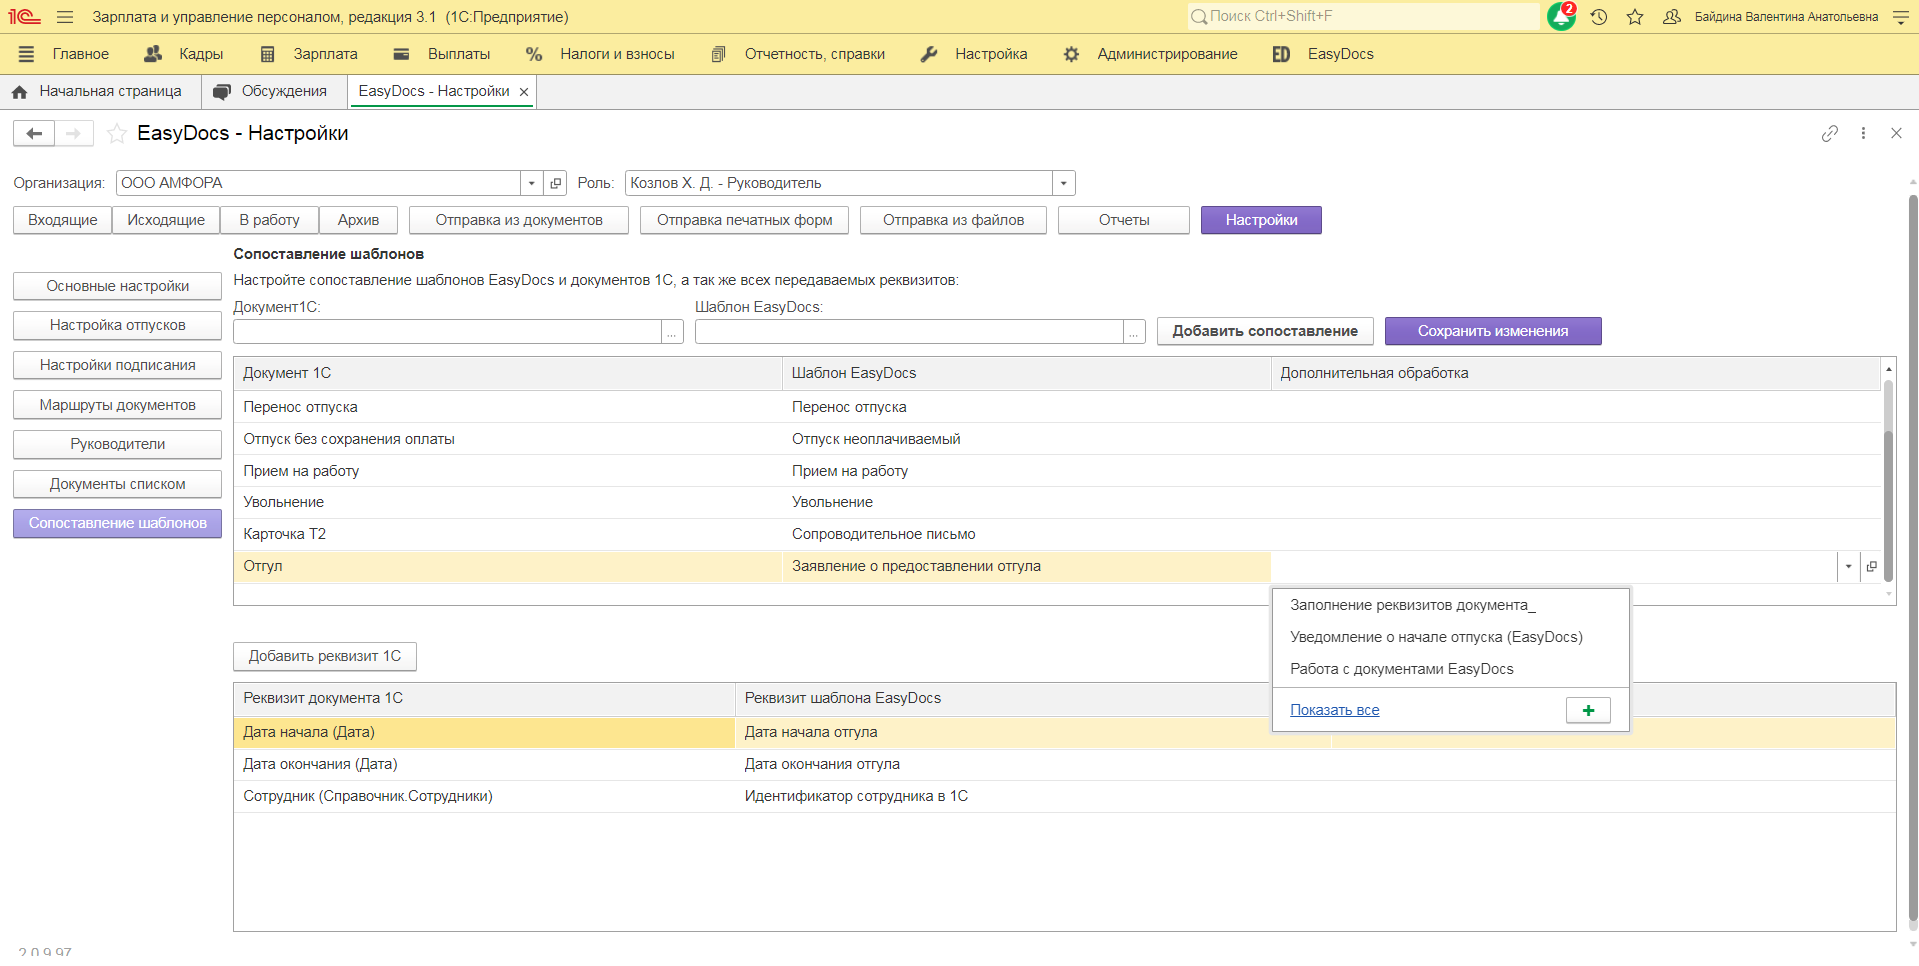
Task: Expand the Организация dropdown list
Action: tap(531, 183)
